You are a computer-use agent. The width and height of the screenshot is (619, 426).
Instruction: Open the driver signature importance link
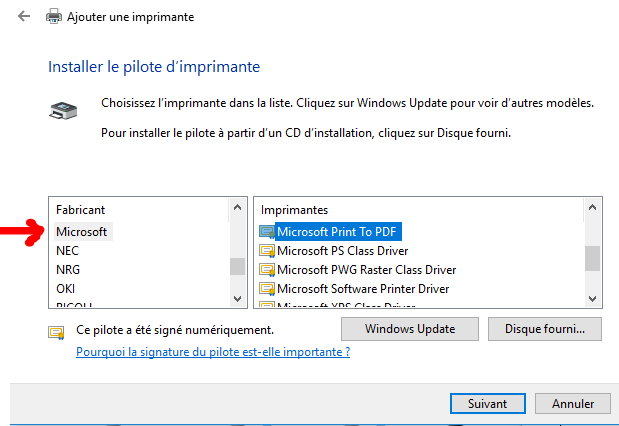click(213, 351)
